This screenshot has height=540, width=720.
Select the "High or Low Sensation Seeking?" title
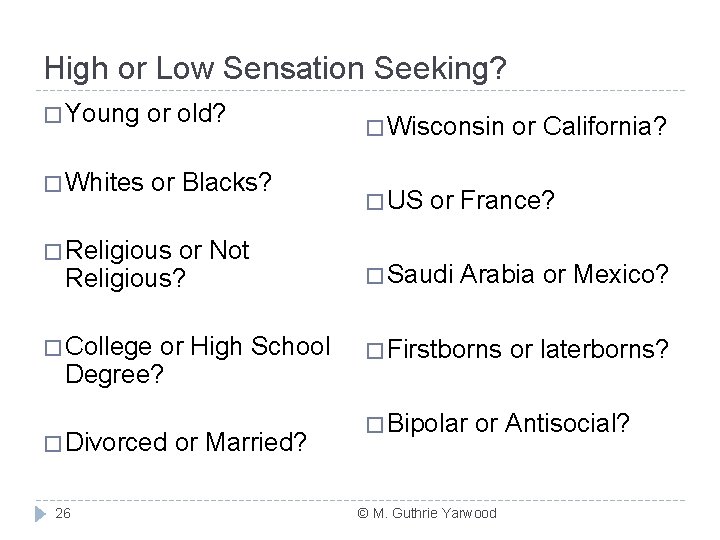click(275, 68)
